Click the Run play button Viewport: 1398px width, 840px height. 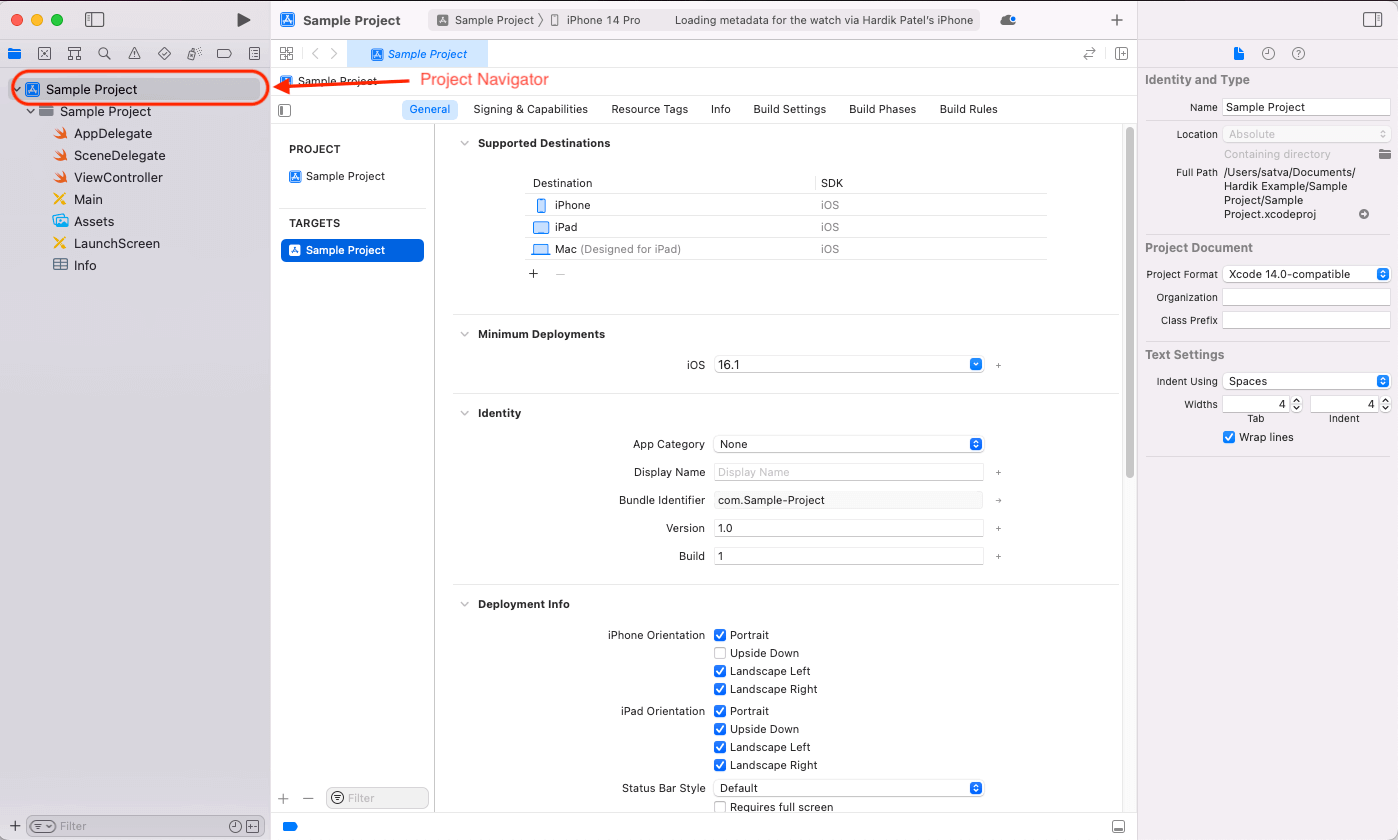click(243, 20)
